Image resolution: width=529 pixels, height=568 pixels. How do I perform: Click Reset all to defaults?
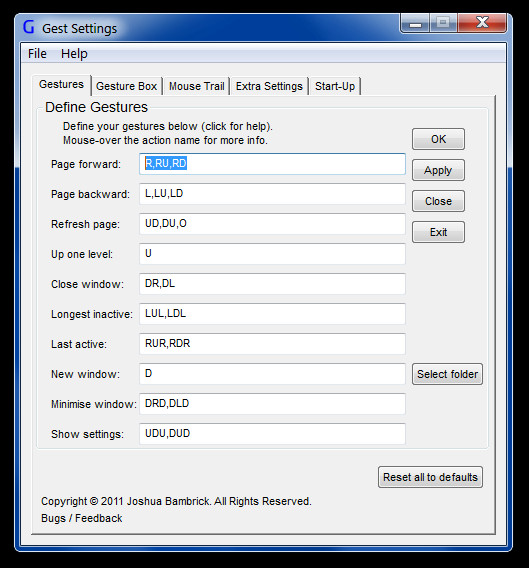point(430,477)
